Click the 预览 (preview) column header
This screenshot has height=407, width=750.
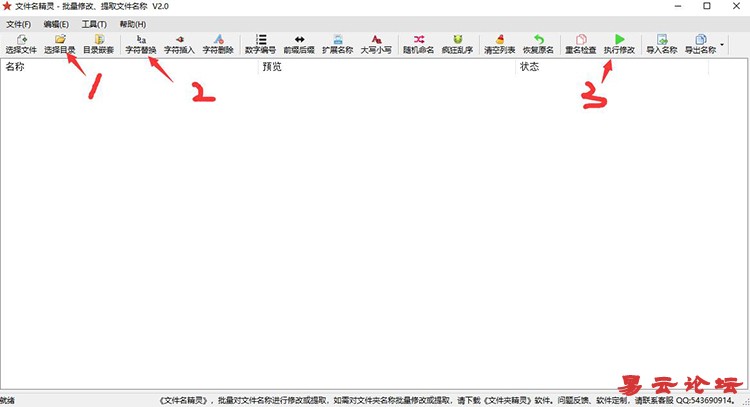[386, 67]
